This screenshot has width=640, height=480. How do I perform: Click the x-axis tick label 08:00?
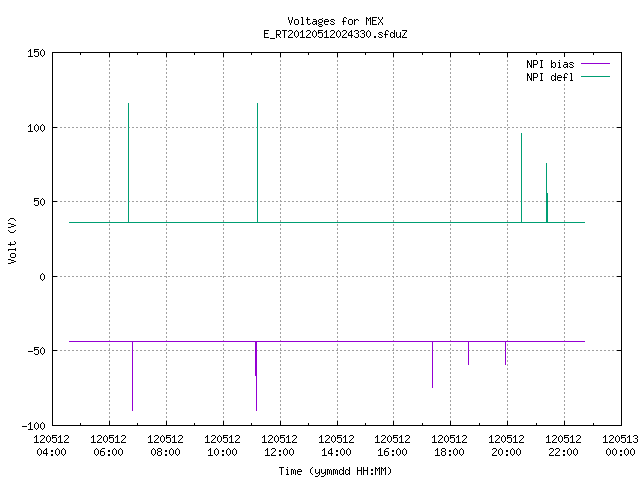pos(165,452)
